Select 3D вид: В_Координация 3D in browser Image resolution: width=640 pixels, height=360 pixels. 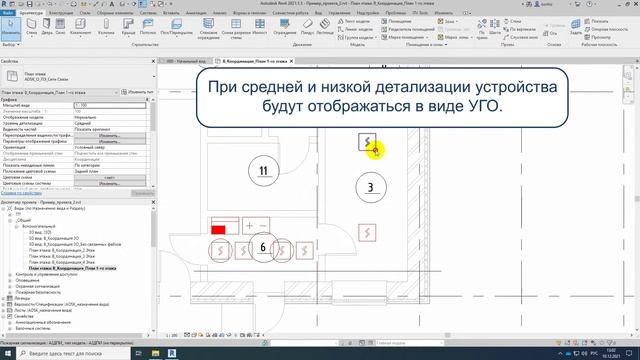(53, 238)
